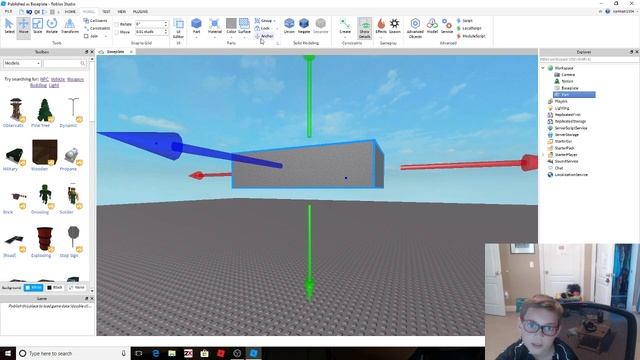Click the NPC search suggestion link
Image resolution: width=640 pixels, height=360 pixels.
[x=44, y=79]
